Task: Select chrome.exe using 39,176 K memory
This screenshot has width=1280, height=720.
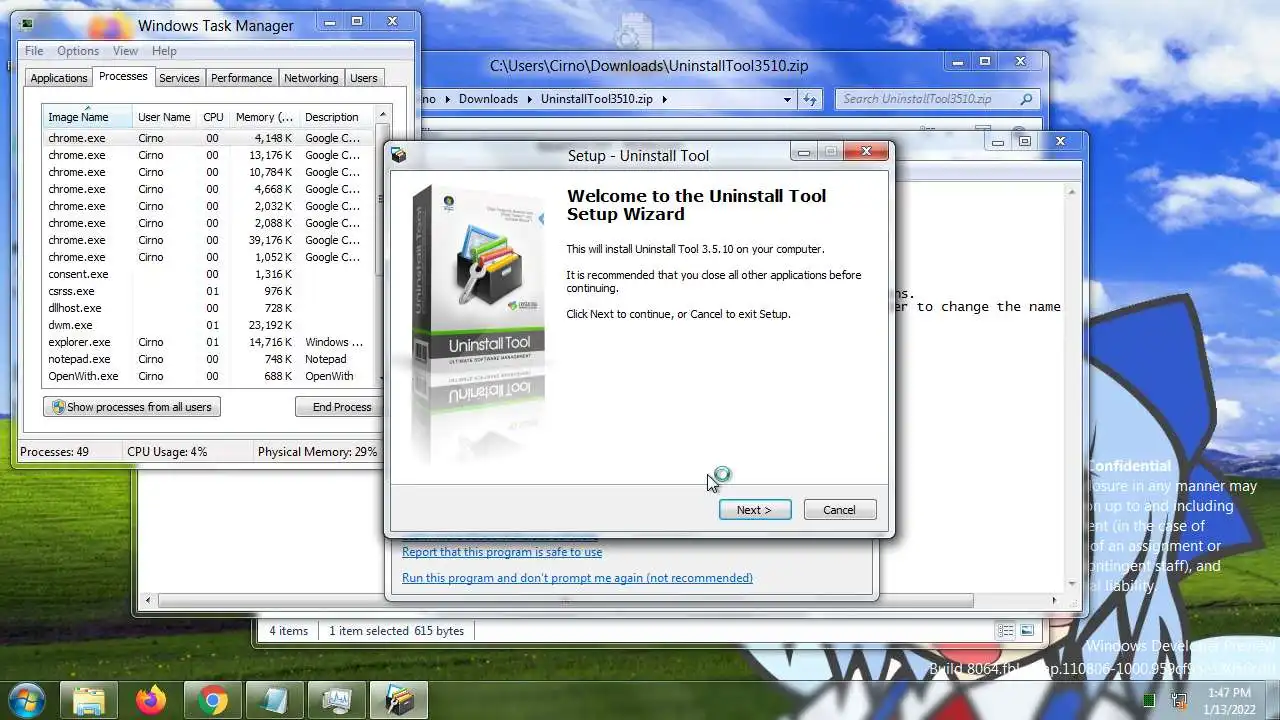Action: [x=208, y=240]
